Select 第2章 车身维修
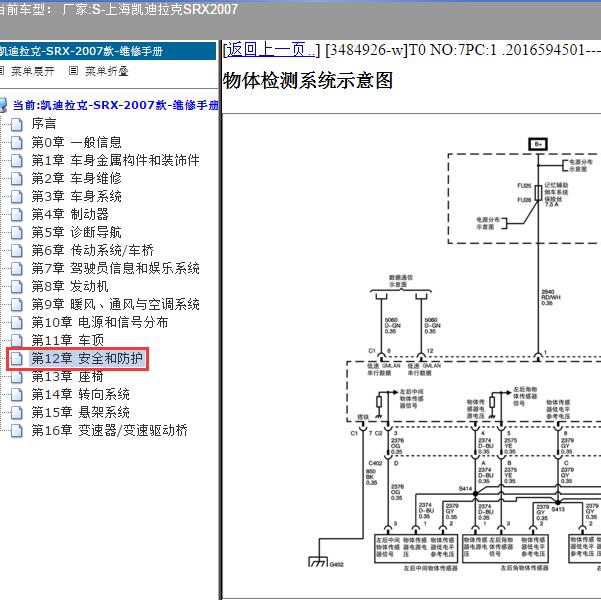 tap(76, 178)
